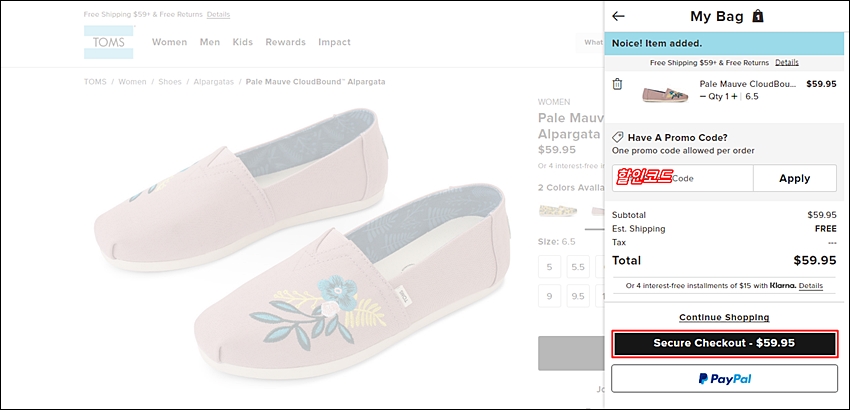850x410 pixels.
Task: Pay with PayPal button
Action: pyautogui.click(x=724, y=379)
